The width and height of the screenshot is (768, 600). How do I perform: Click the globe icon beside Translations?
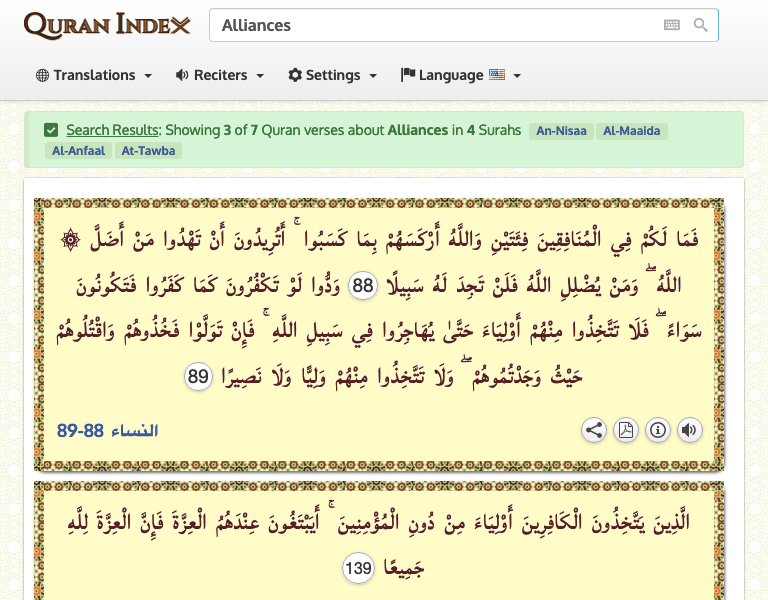(43, 75)
